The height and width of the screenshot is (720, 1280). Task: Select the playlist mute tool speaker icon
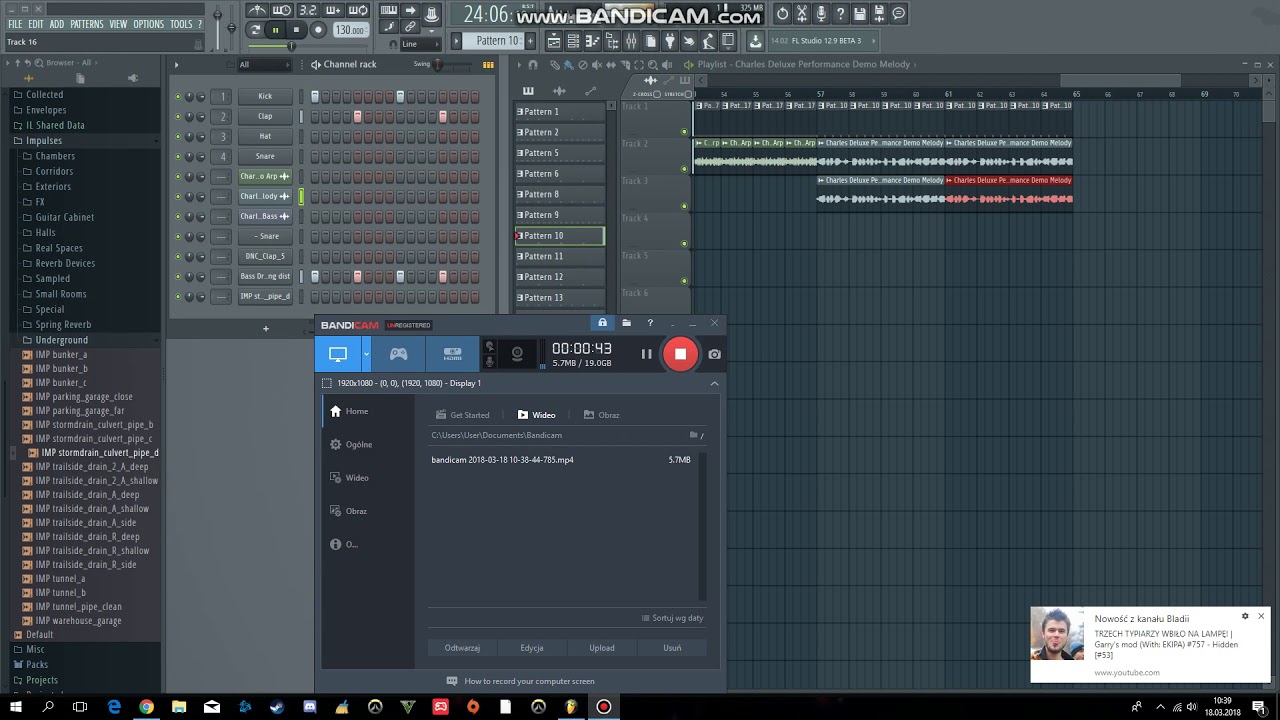pyautogui.click(x=597, y=65)
